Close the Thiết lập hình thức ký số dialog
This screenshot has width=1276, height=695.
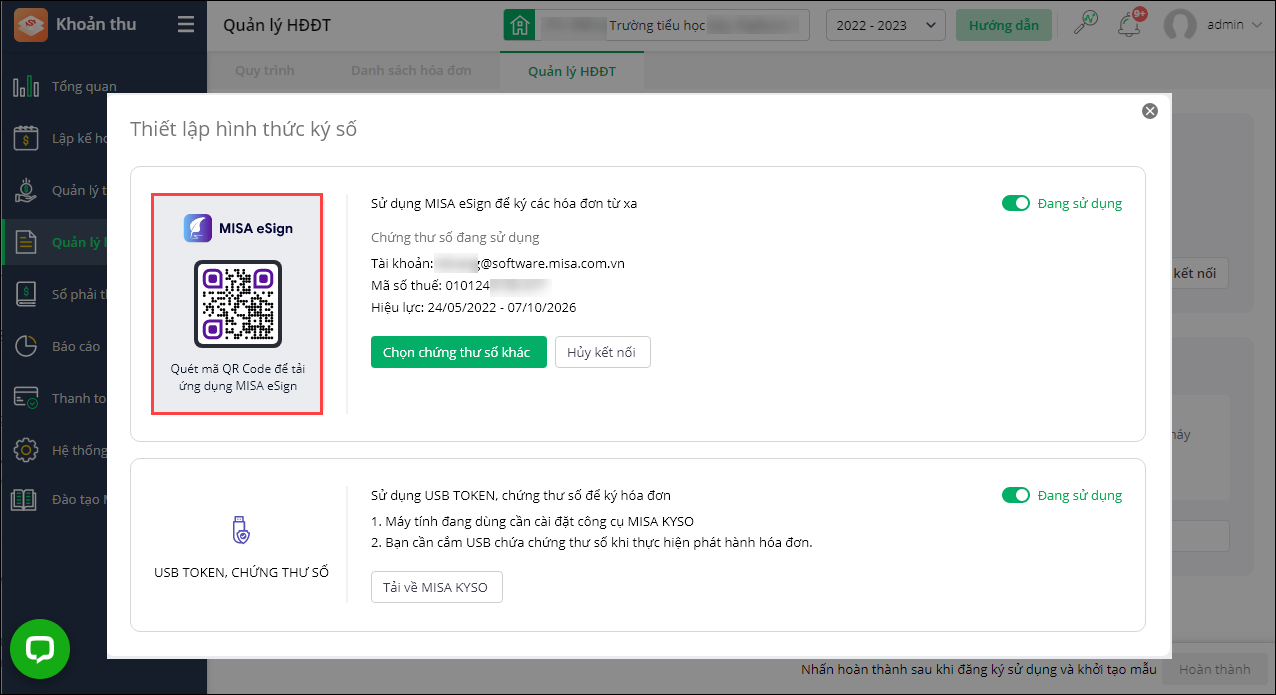tap(1150, 111)
